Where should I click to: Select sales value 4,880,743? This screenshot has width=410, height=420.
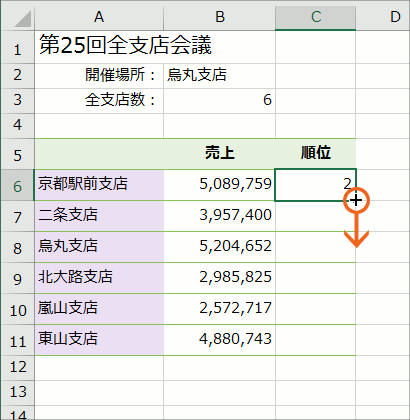coord(220,340)
